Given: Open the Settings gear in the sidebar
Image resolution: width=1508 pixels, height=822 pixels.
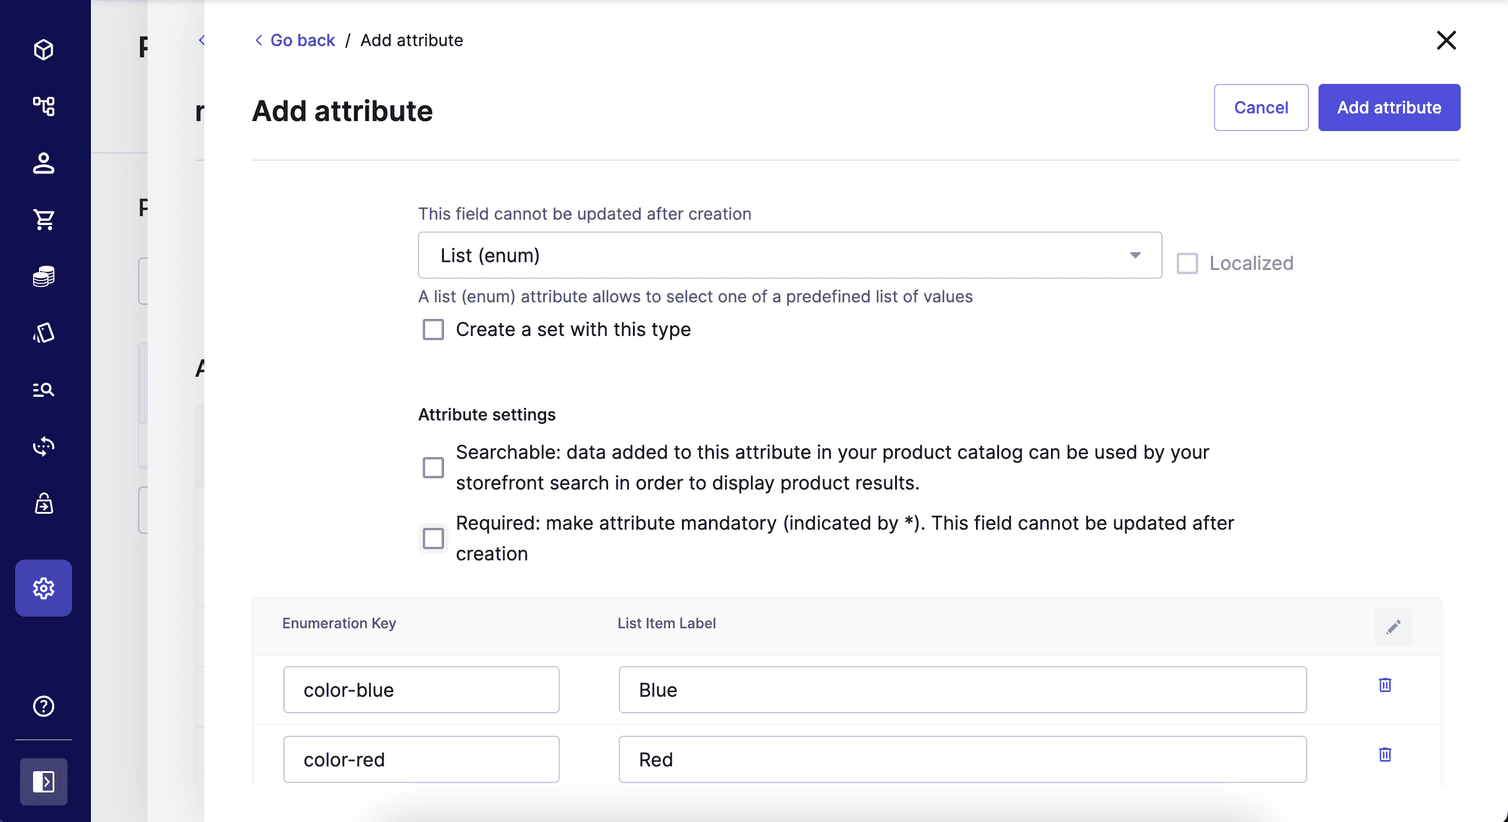Looking at the screenshot, I should (x=43, y=588).
